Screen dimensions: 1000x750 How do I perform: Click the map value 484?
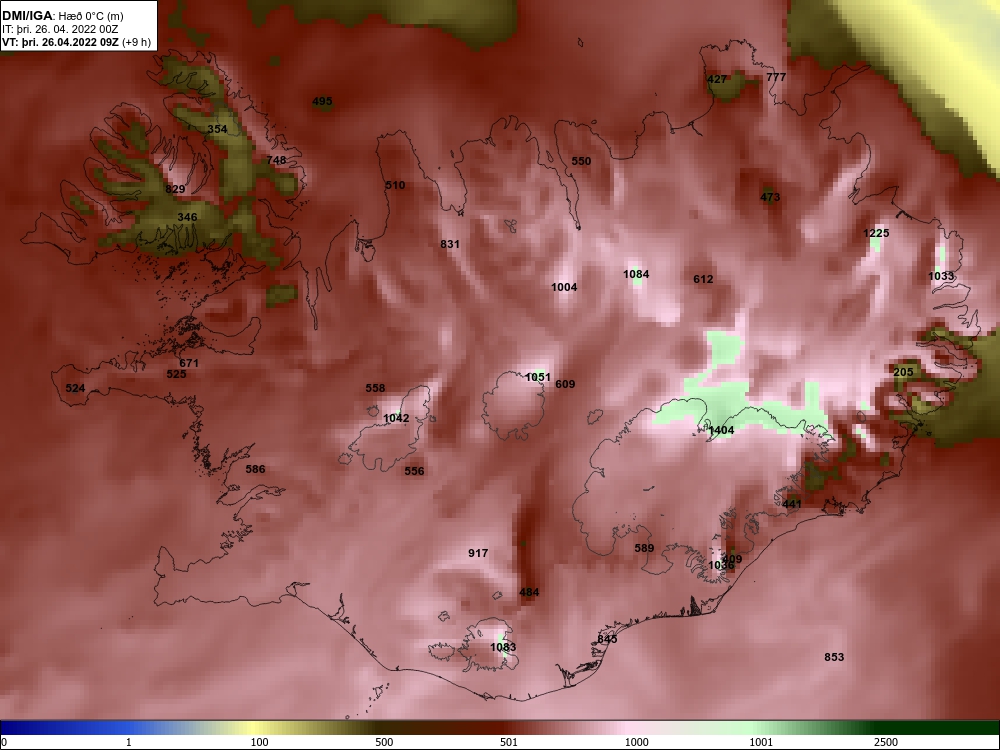tap(529, 592)
